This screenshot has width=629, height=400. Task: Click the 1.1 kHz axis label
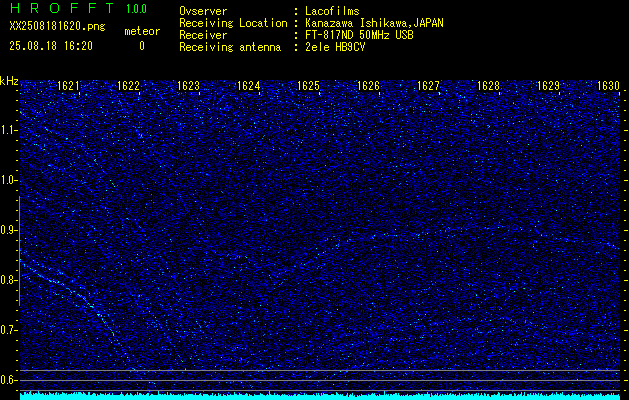pos(7,130)
